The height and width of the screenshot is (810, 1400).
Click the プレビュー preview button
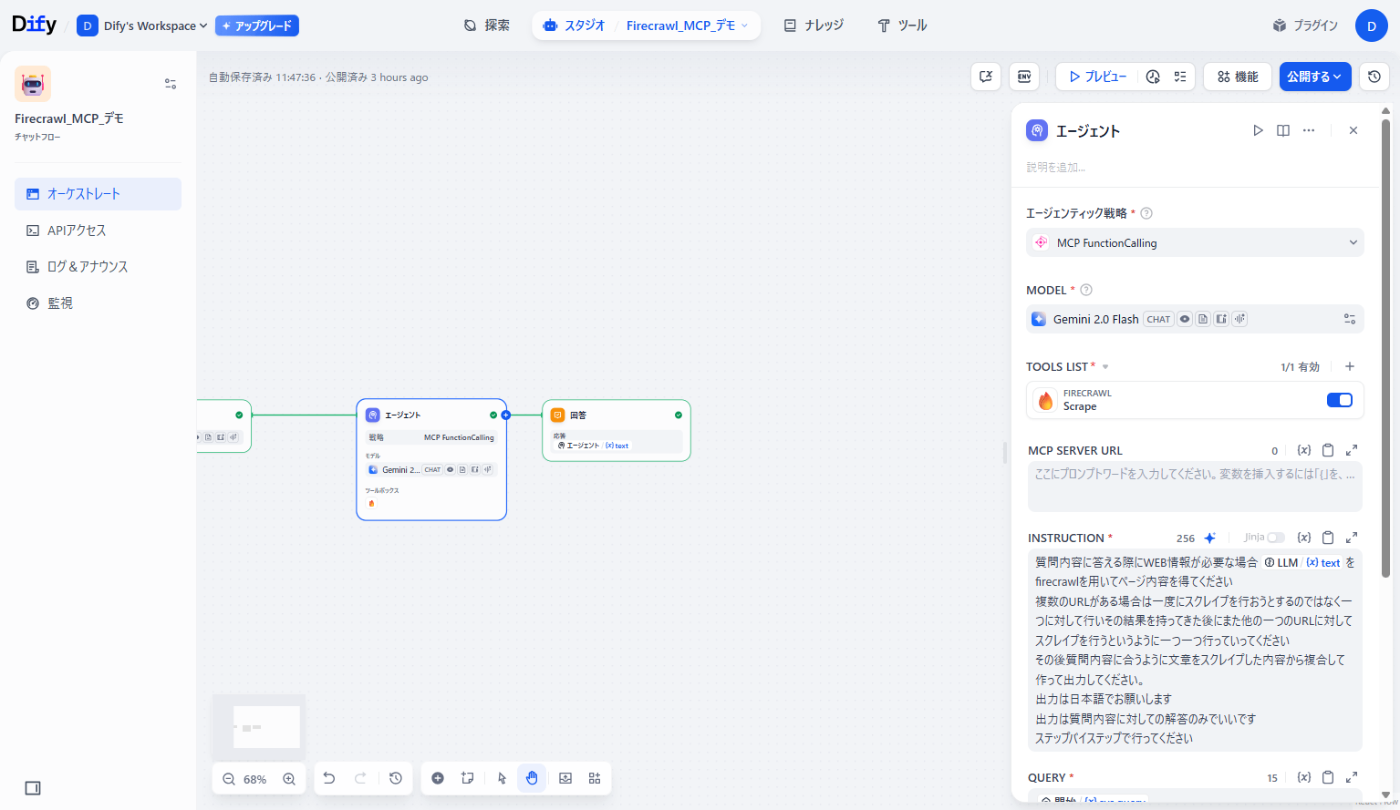tap(1097, 77)
